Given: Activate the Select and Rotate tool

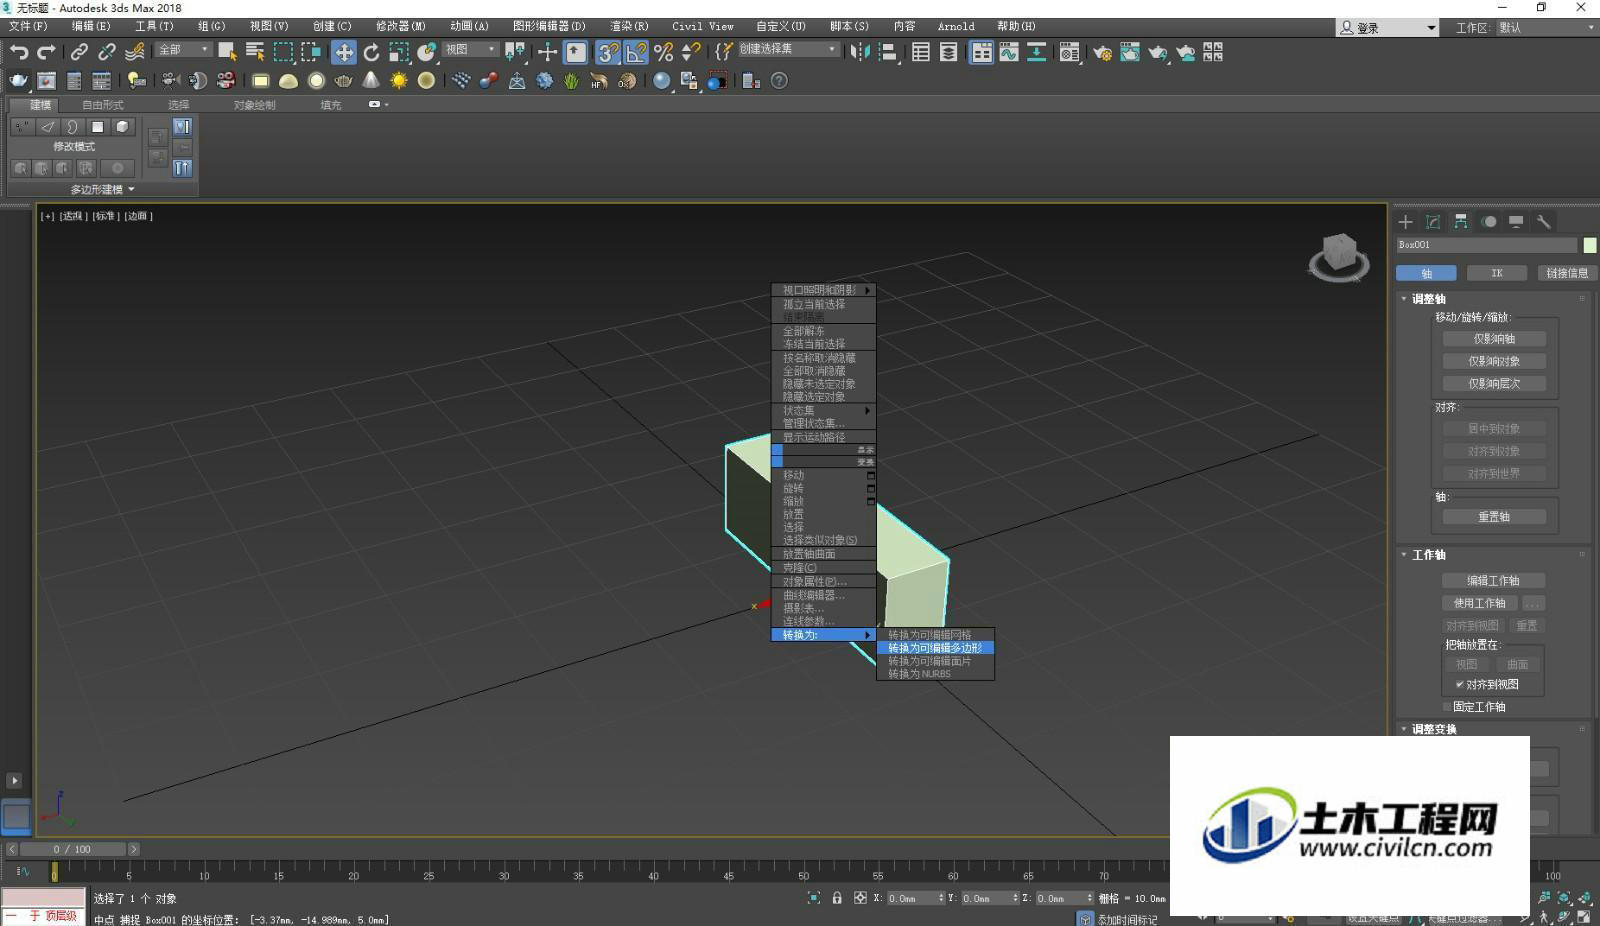Looking at the screenshot, I should click(371, 52).
